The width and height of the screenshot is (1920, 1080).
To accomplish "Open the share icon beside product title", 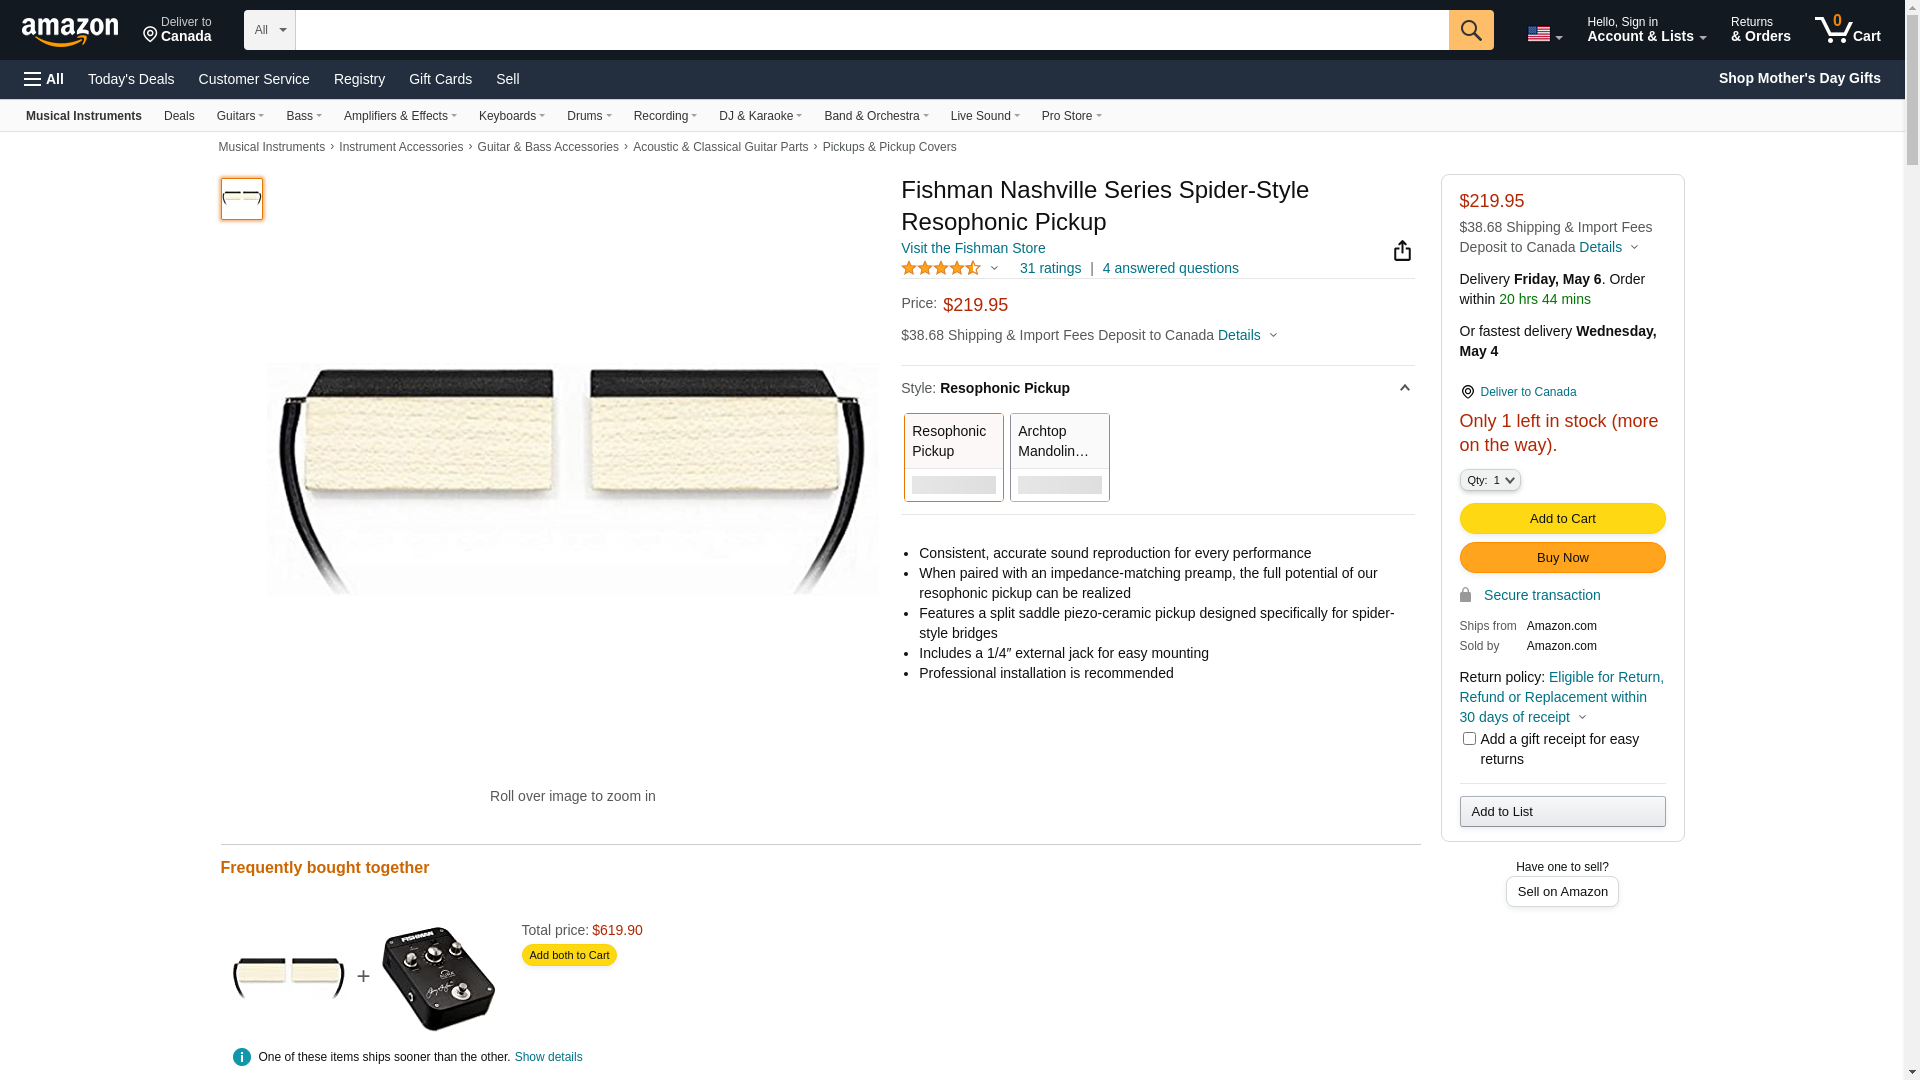I will [1402, 251].
